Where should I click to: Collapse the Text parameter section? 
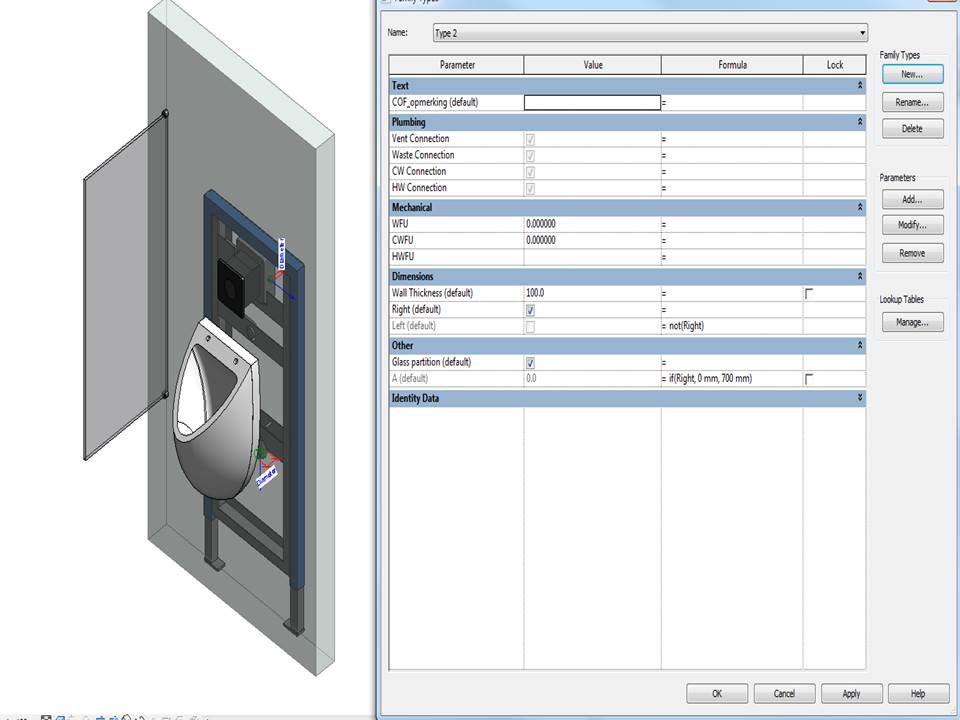click(857, 85)
